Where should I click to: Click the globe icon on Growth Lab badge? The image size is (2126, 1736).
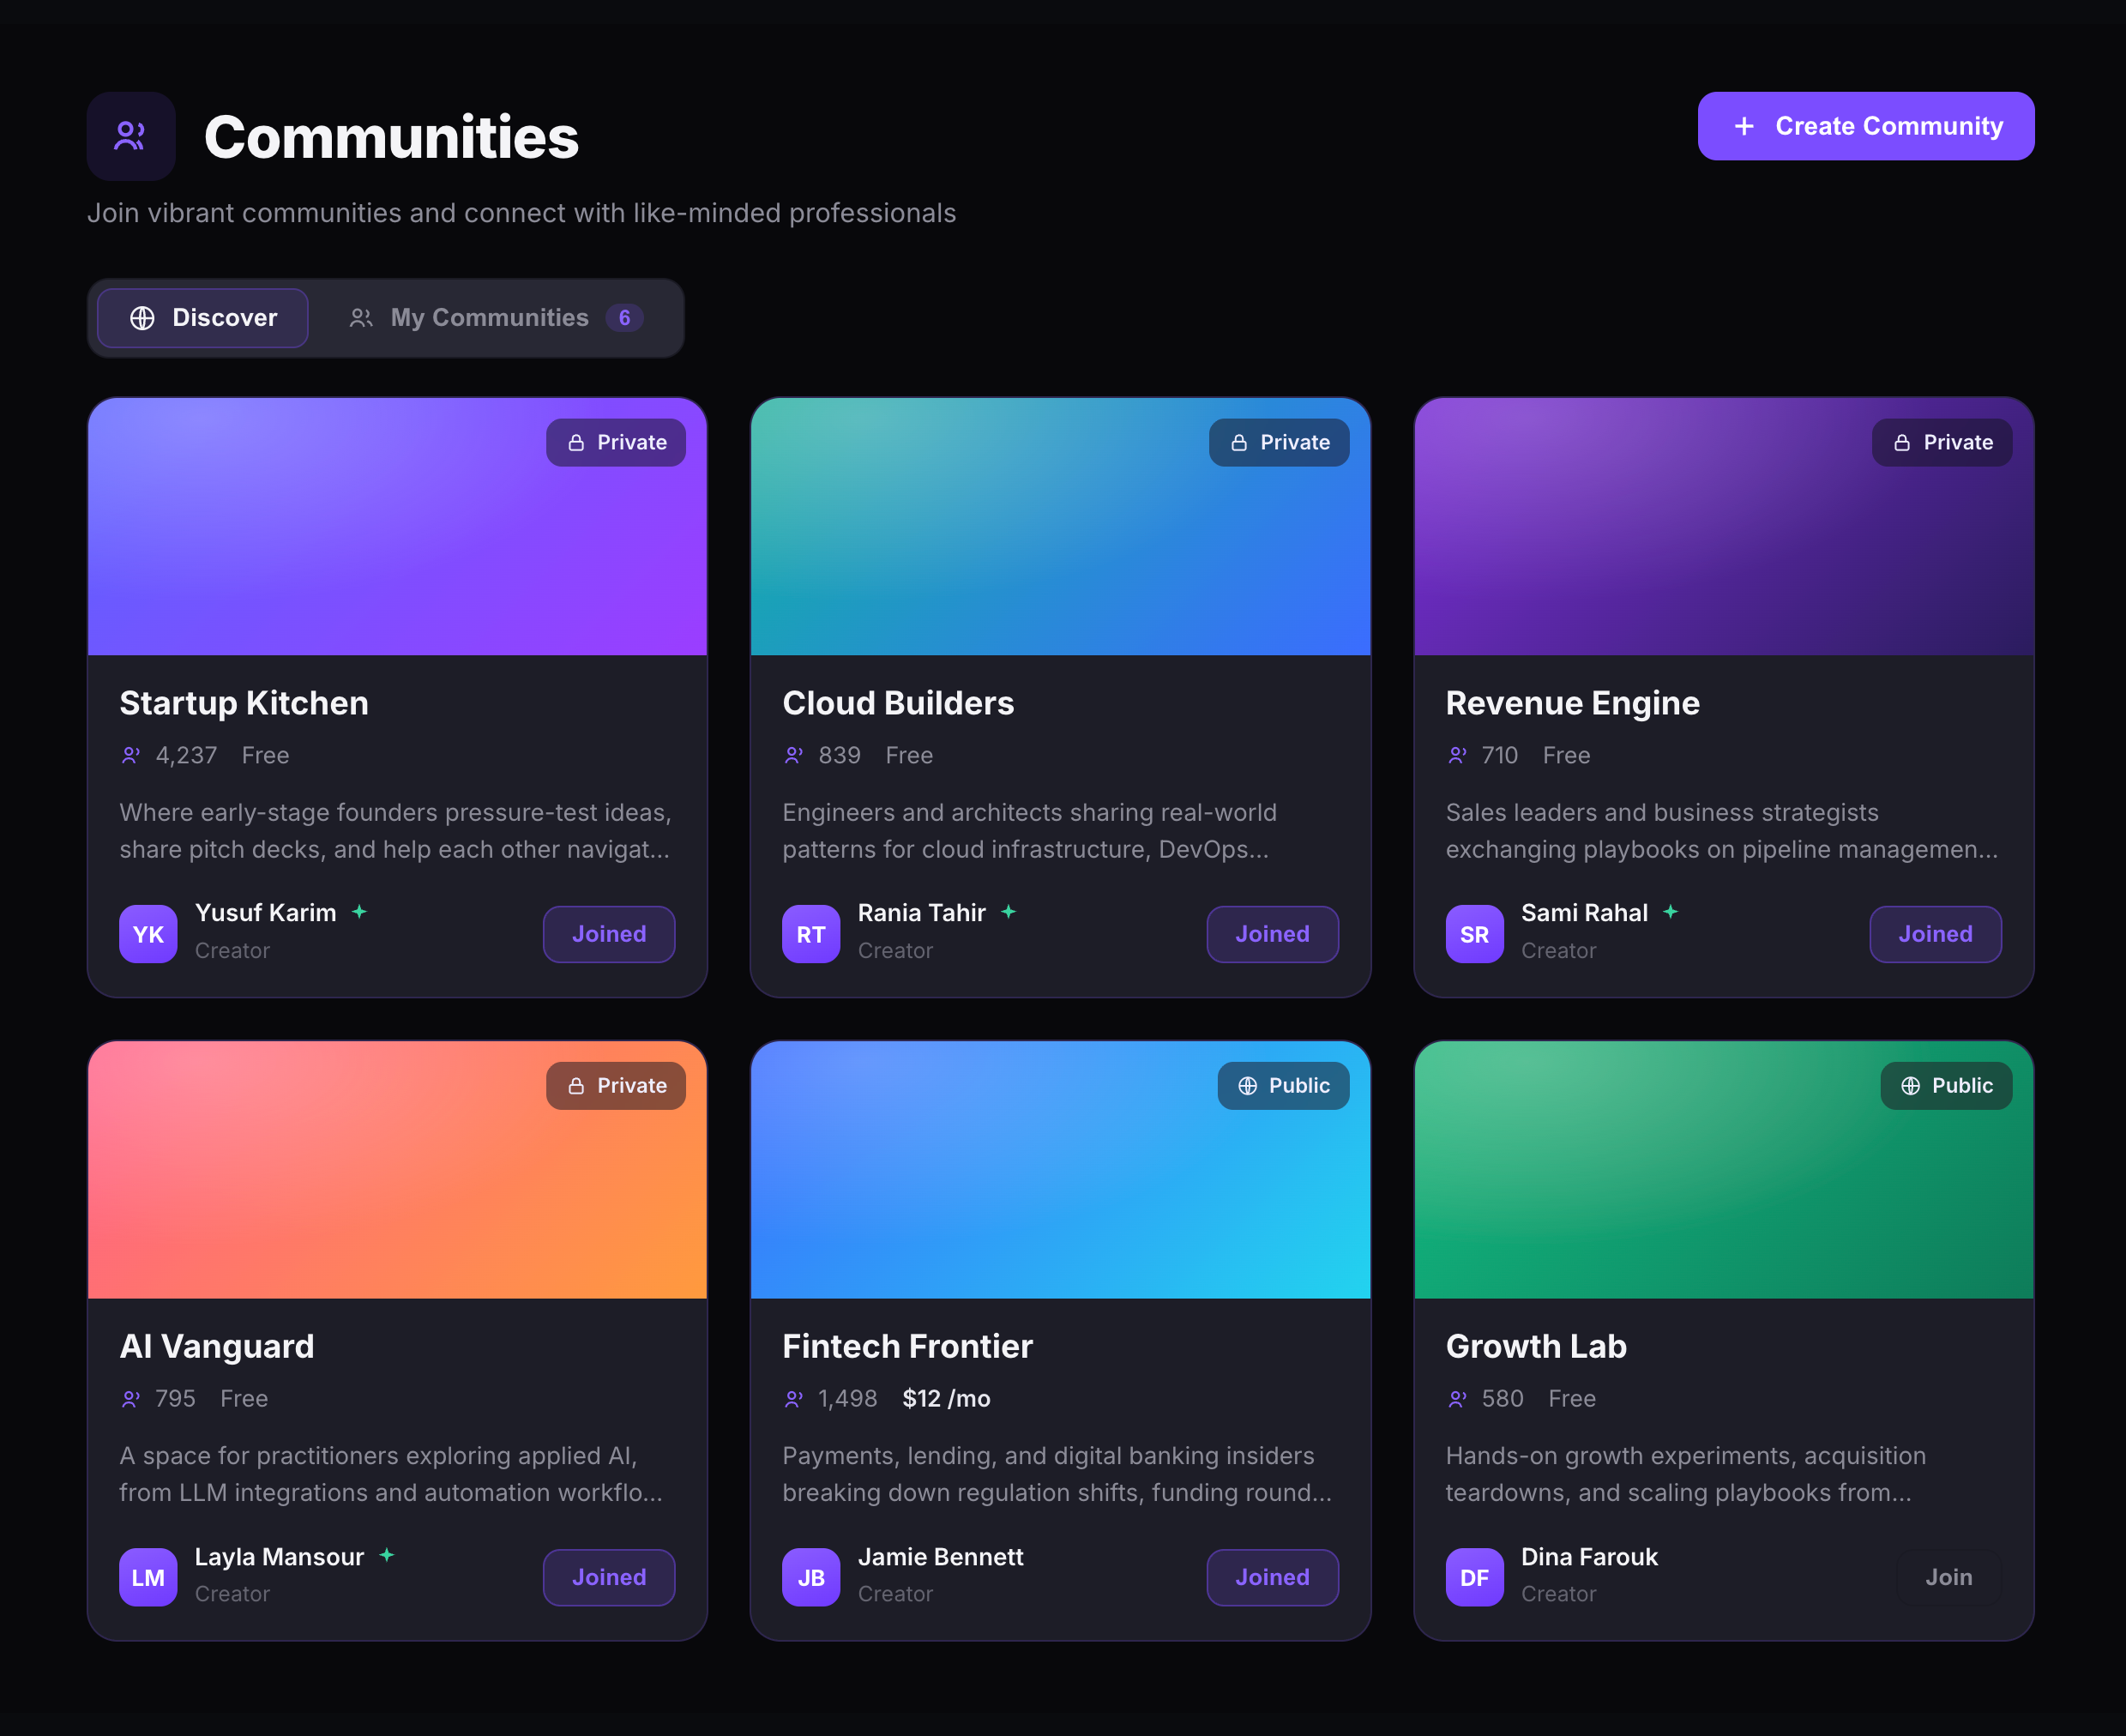tap(1911, 1086)
